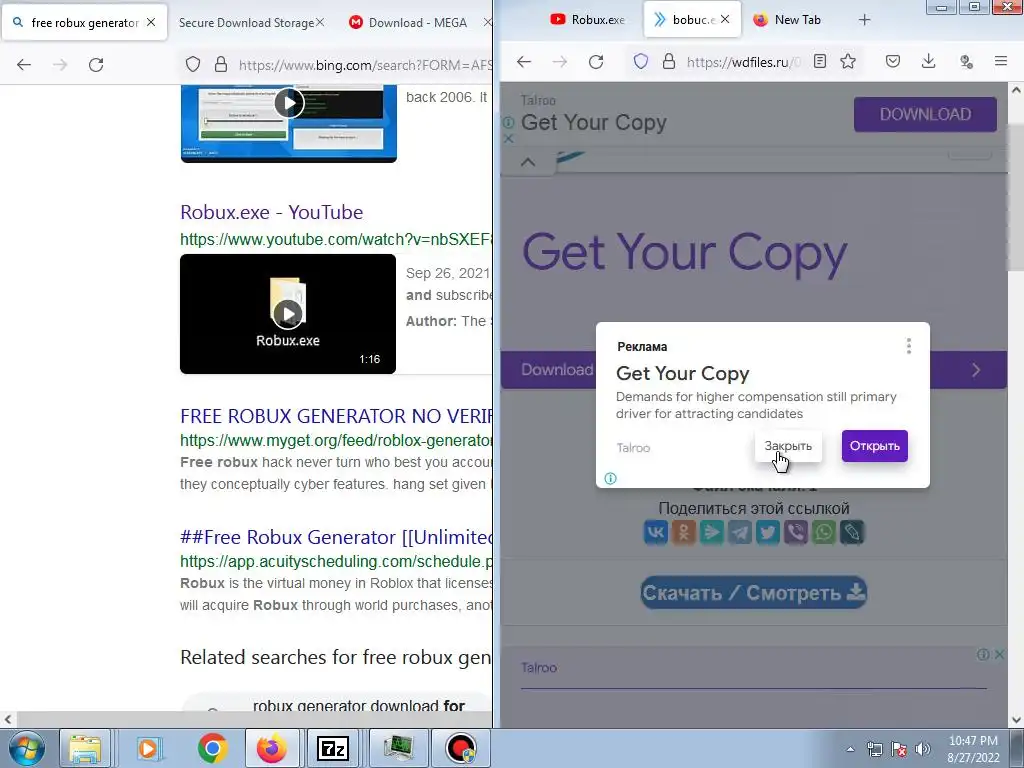This screenshot has height=768, width=1024.
Task: Close bottom Talroo ad with X
Action: [x=999, y=654]
